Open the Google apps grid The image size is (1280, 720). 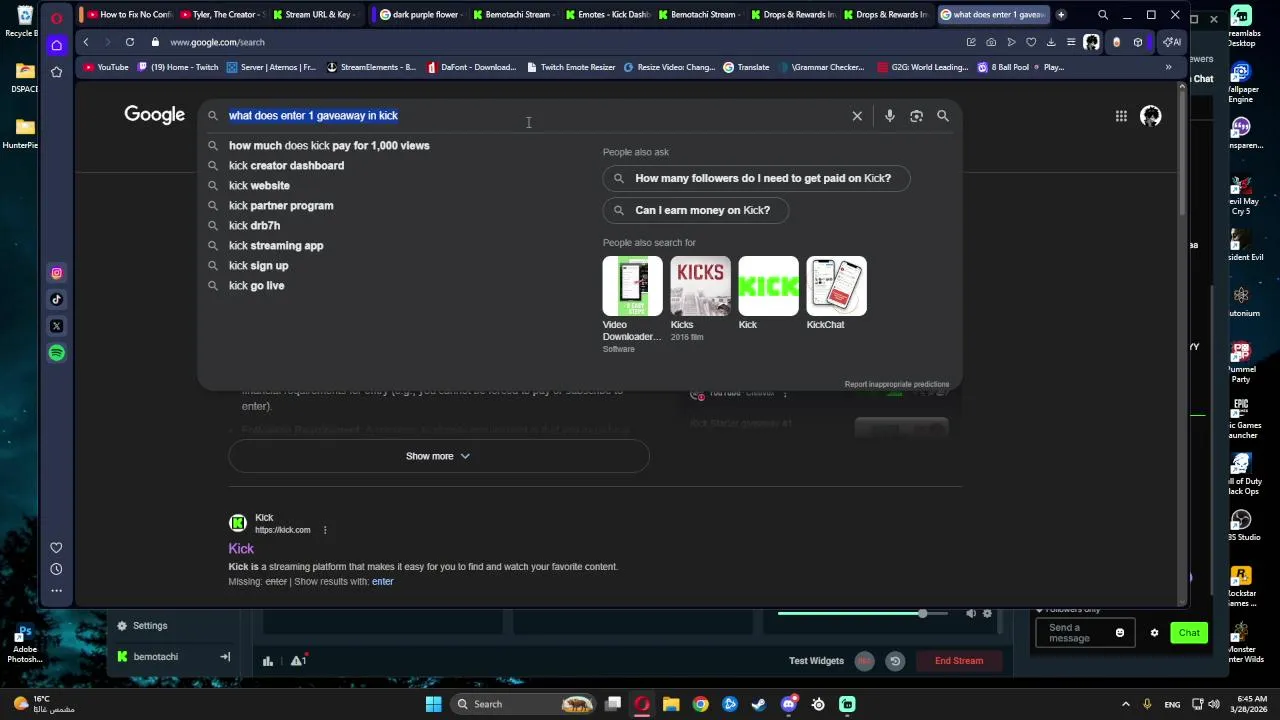tap(1121, 116)
